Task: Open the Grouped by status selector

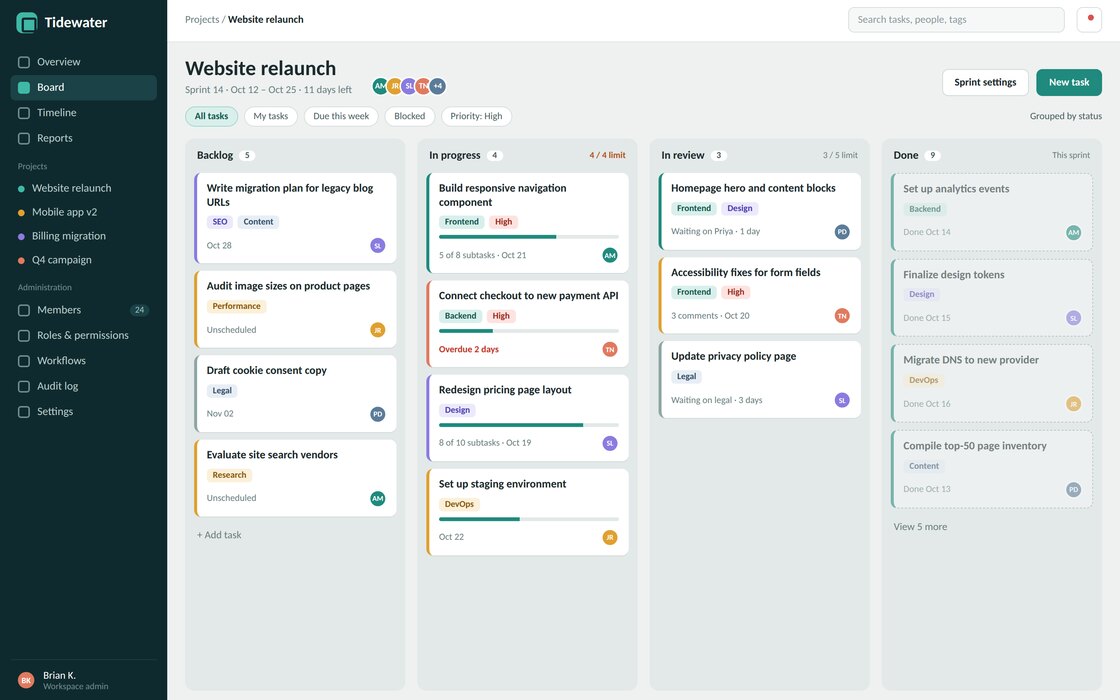Action: click(x=1066, y=116)
